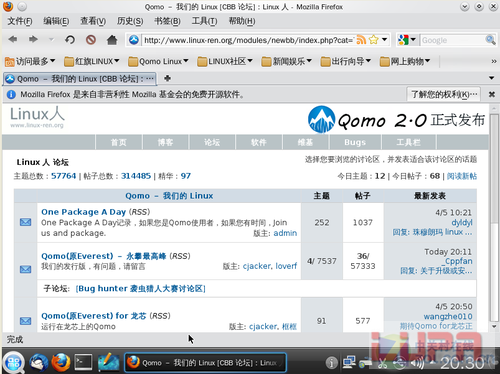Open the 论坛 navigation tab

212,142
